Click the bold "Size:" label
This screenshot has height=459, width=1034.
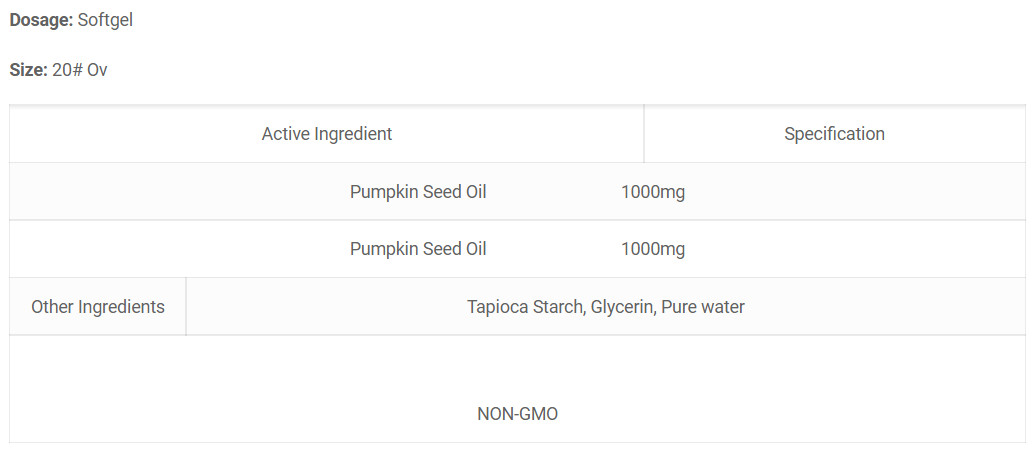click(x=28, y=71)
